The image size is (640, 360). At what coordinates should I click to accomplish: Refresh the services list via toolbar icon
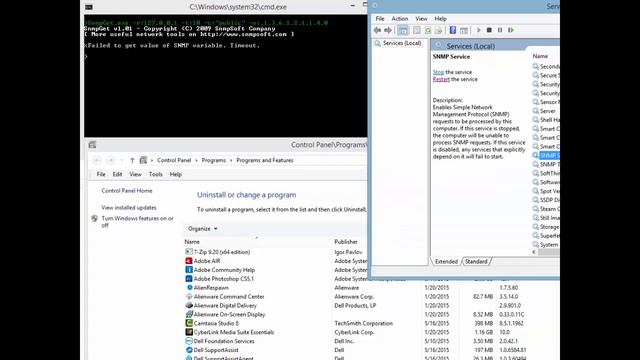[428, 30]
